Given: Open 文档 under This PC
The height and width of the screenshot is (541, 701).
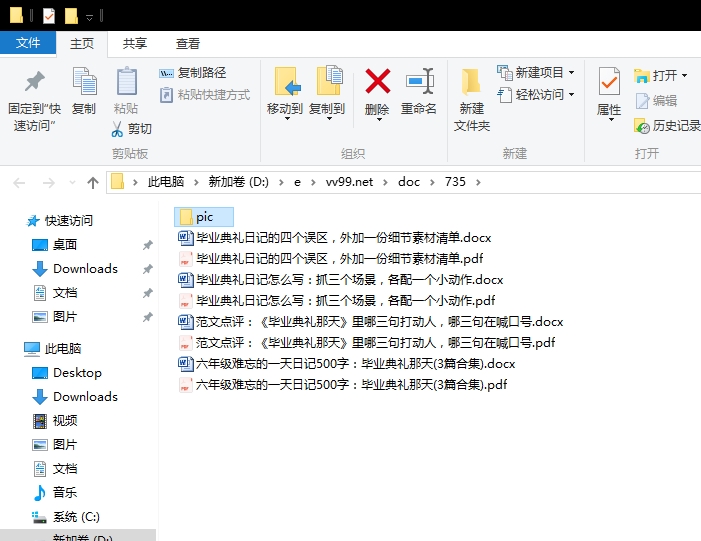Looking at the screenshot, I should pos(55,469).
